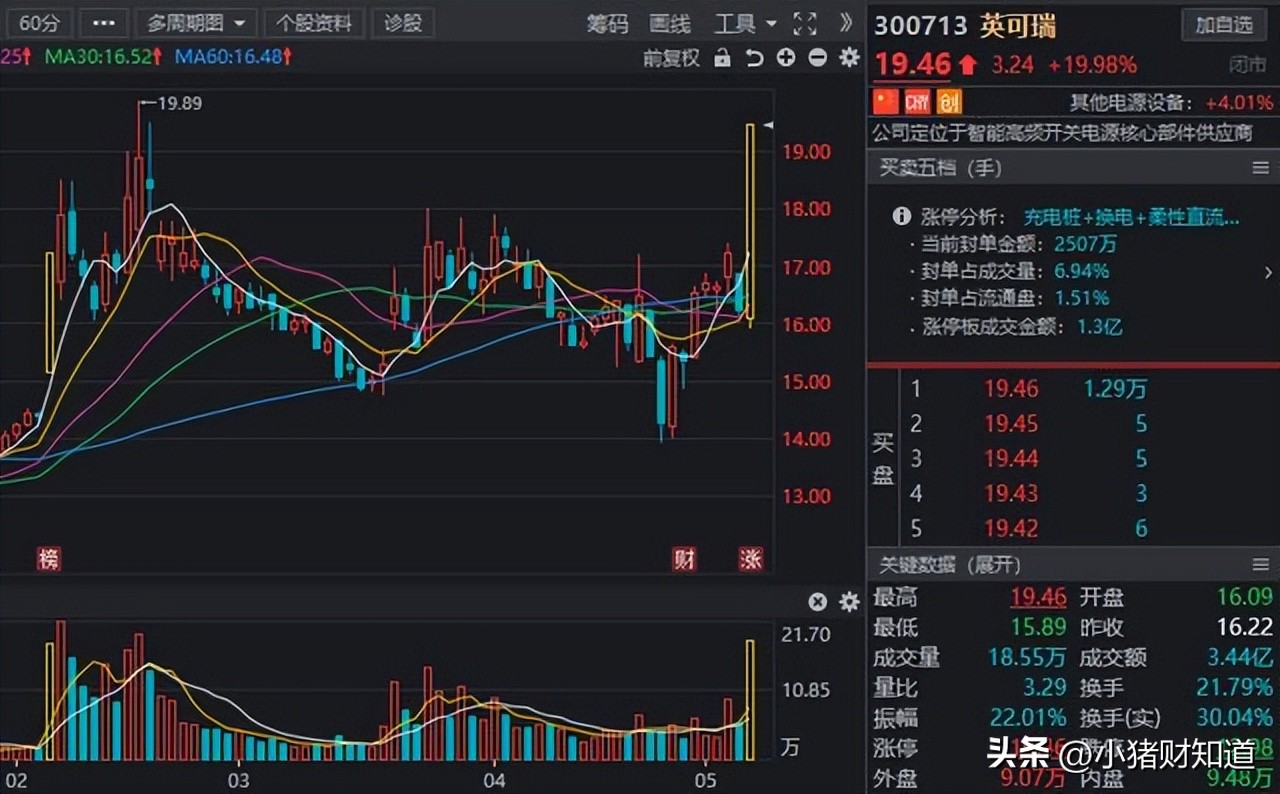
Task: Enter fullscreen chart mode
Action: 803,24
